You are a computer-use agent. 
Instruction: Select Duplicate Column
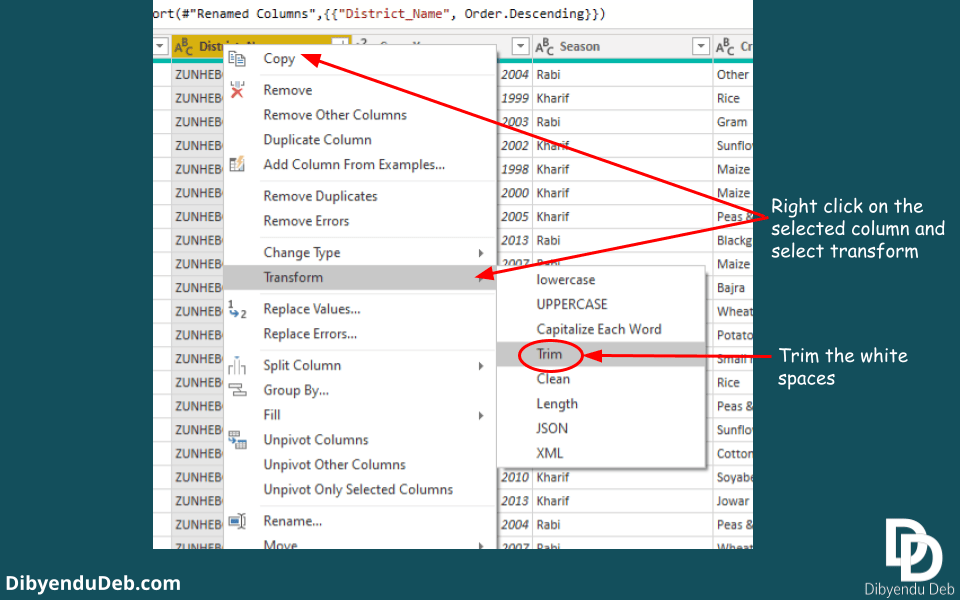(x=317, y=140)
